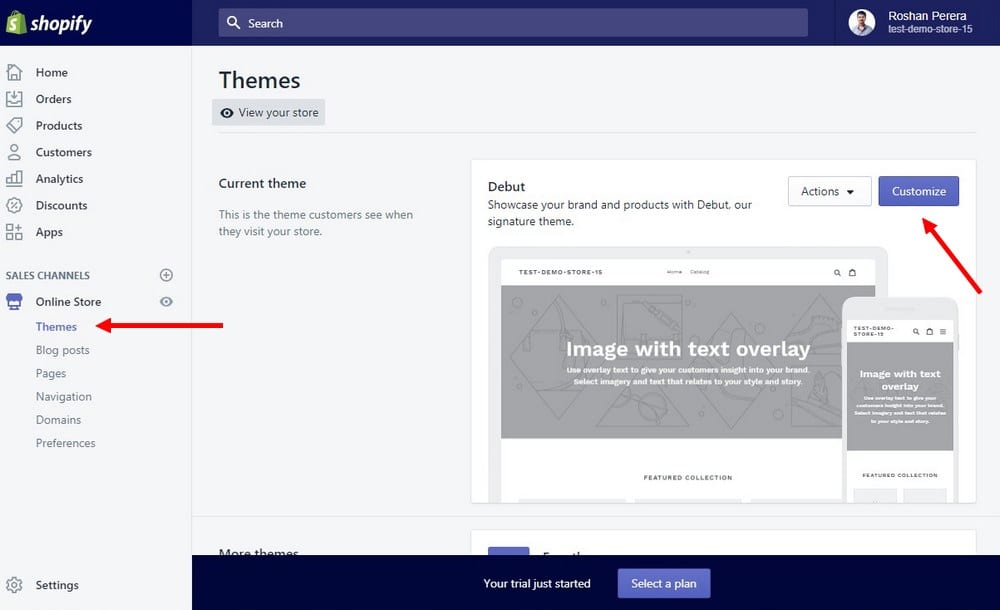The image size is (1000, 610).
Task: Open Analytics bar chart icon
Action: (x=14, y=179)
